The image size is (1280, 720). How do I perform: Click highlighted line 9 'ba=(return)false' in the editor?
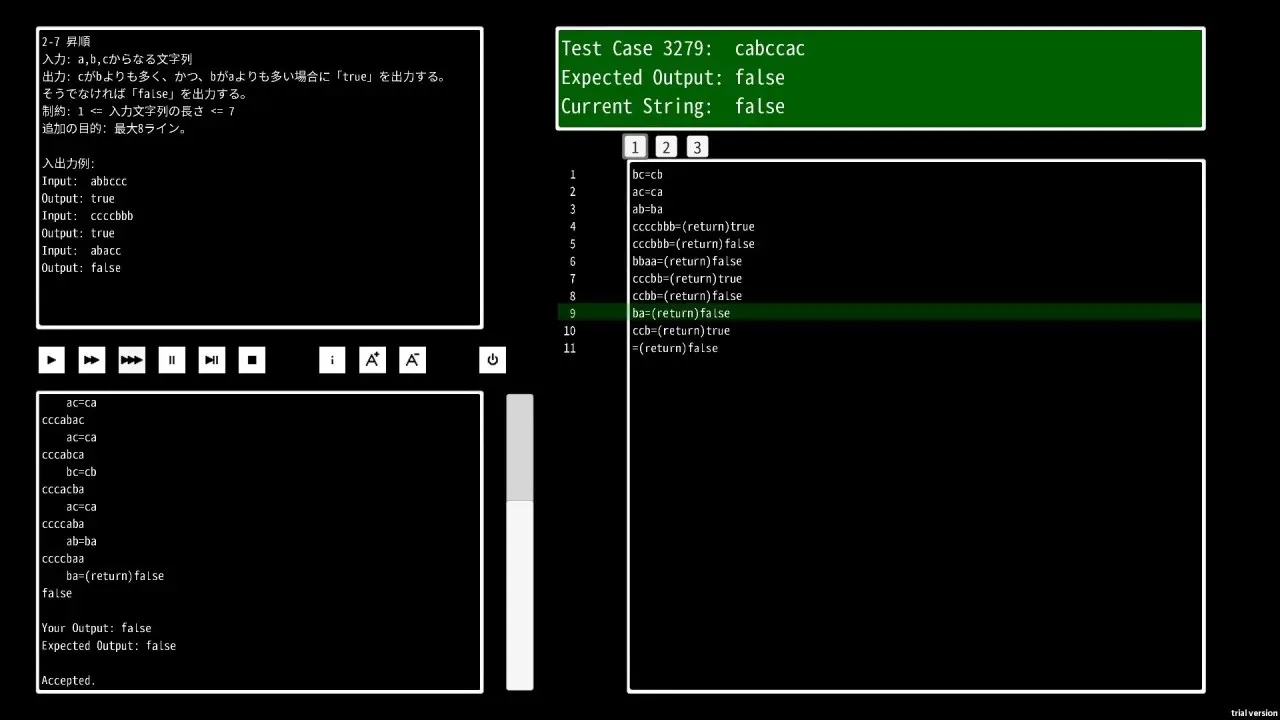[681, 313]
